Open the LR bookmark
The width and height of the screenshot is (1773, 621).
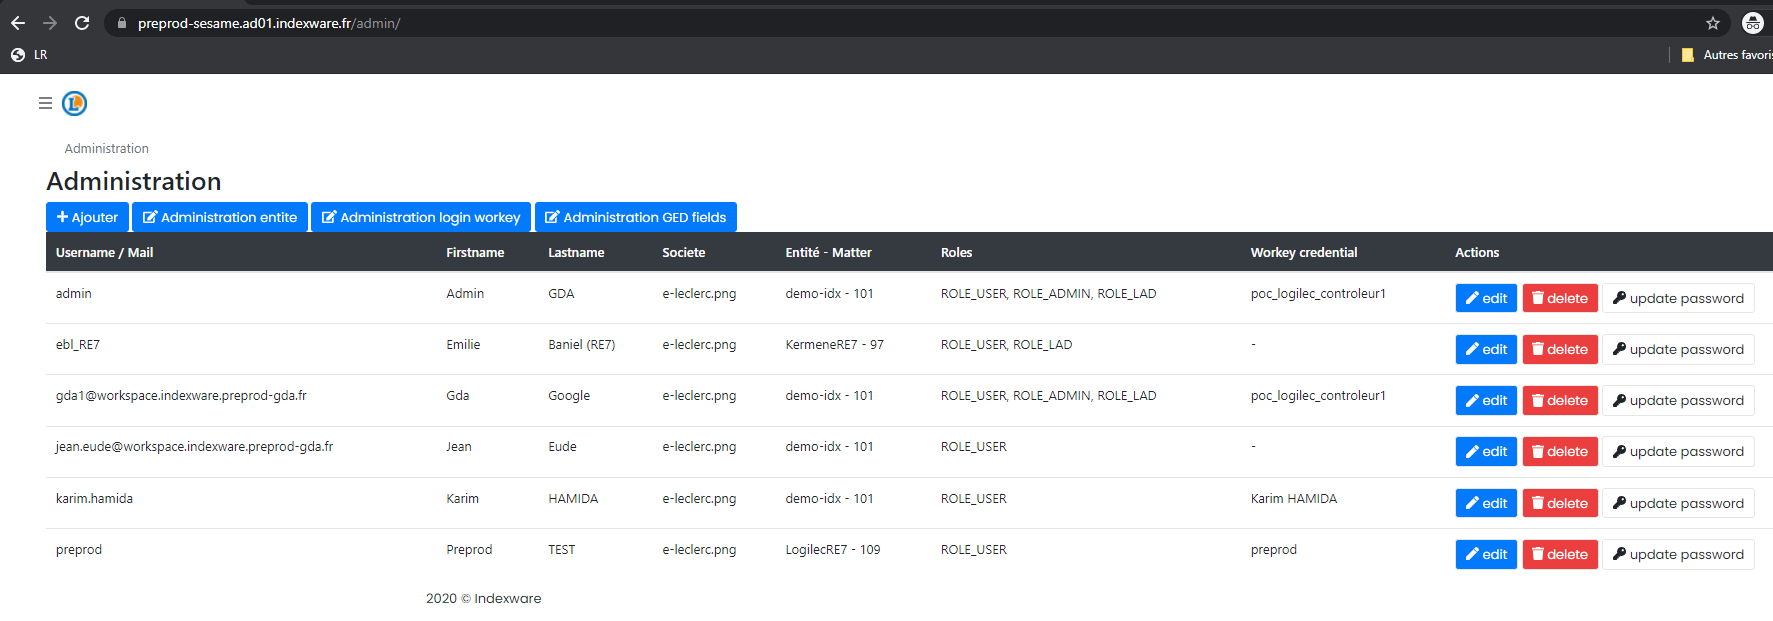[x=29, y=55]
